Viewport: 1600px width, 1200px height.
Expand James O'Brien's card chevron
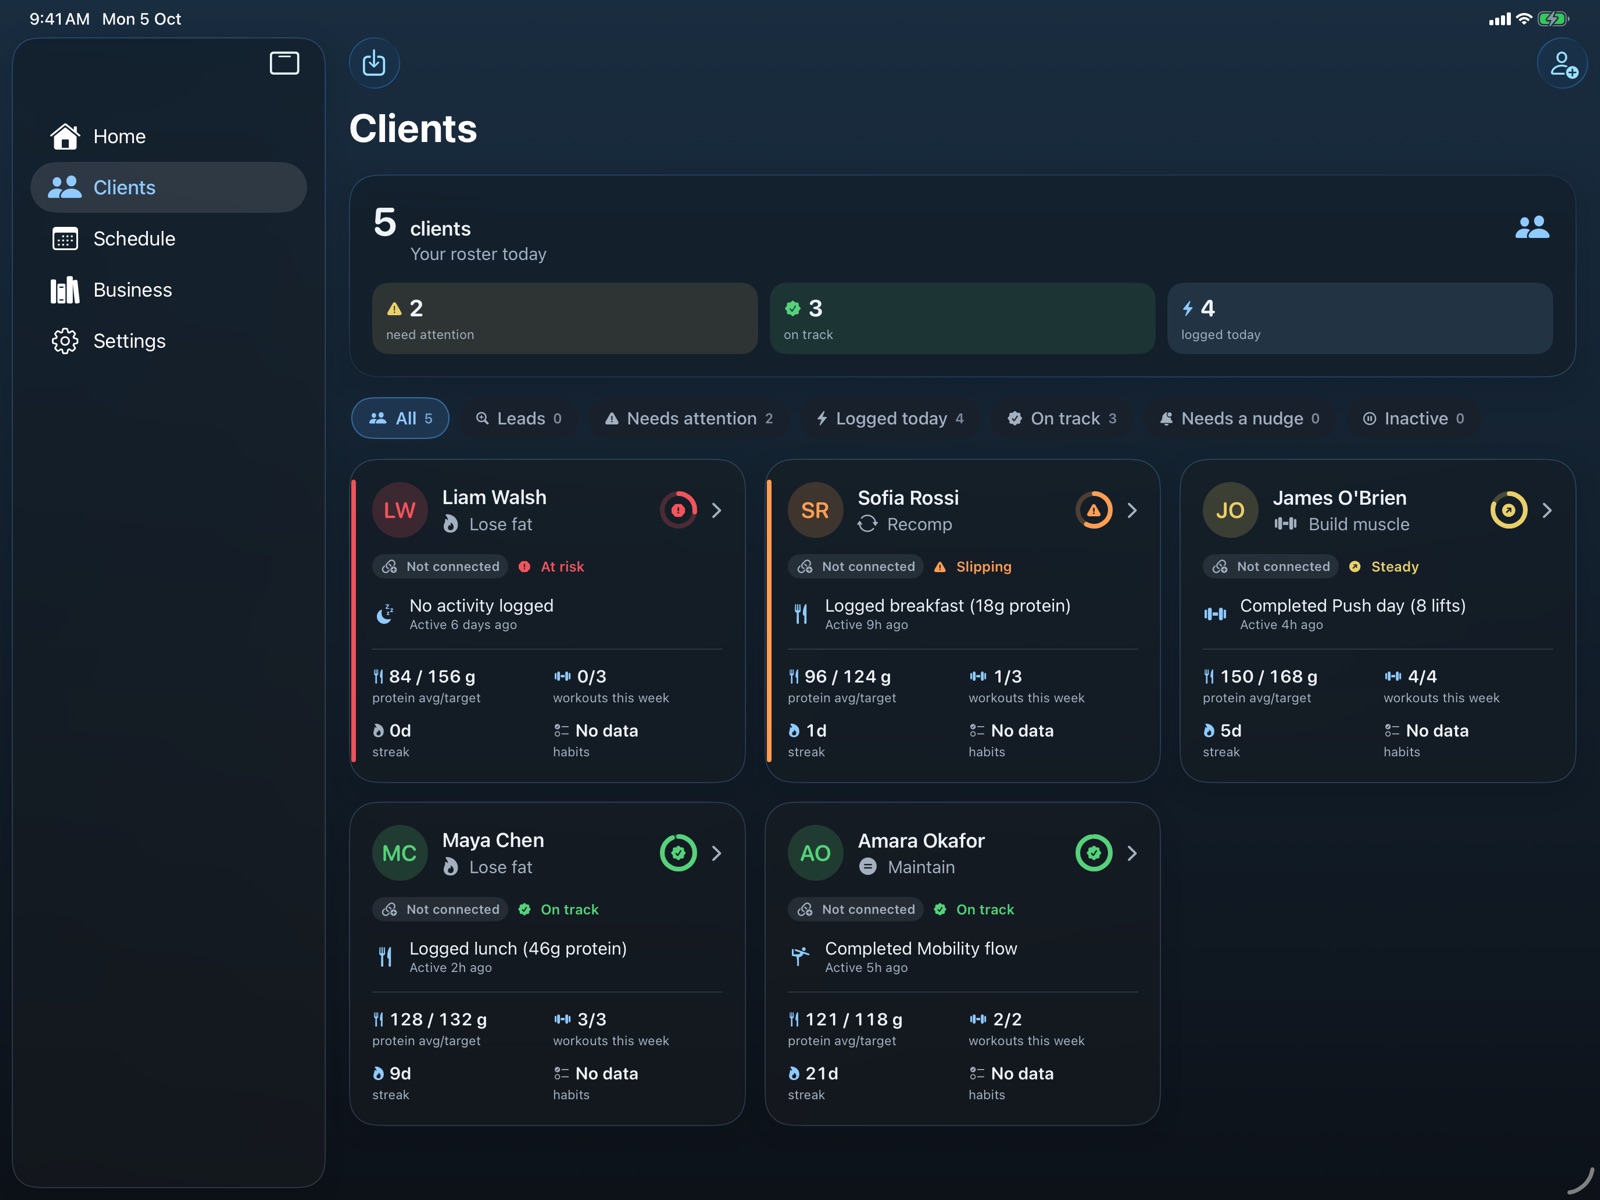(x=1547, y=510)
